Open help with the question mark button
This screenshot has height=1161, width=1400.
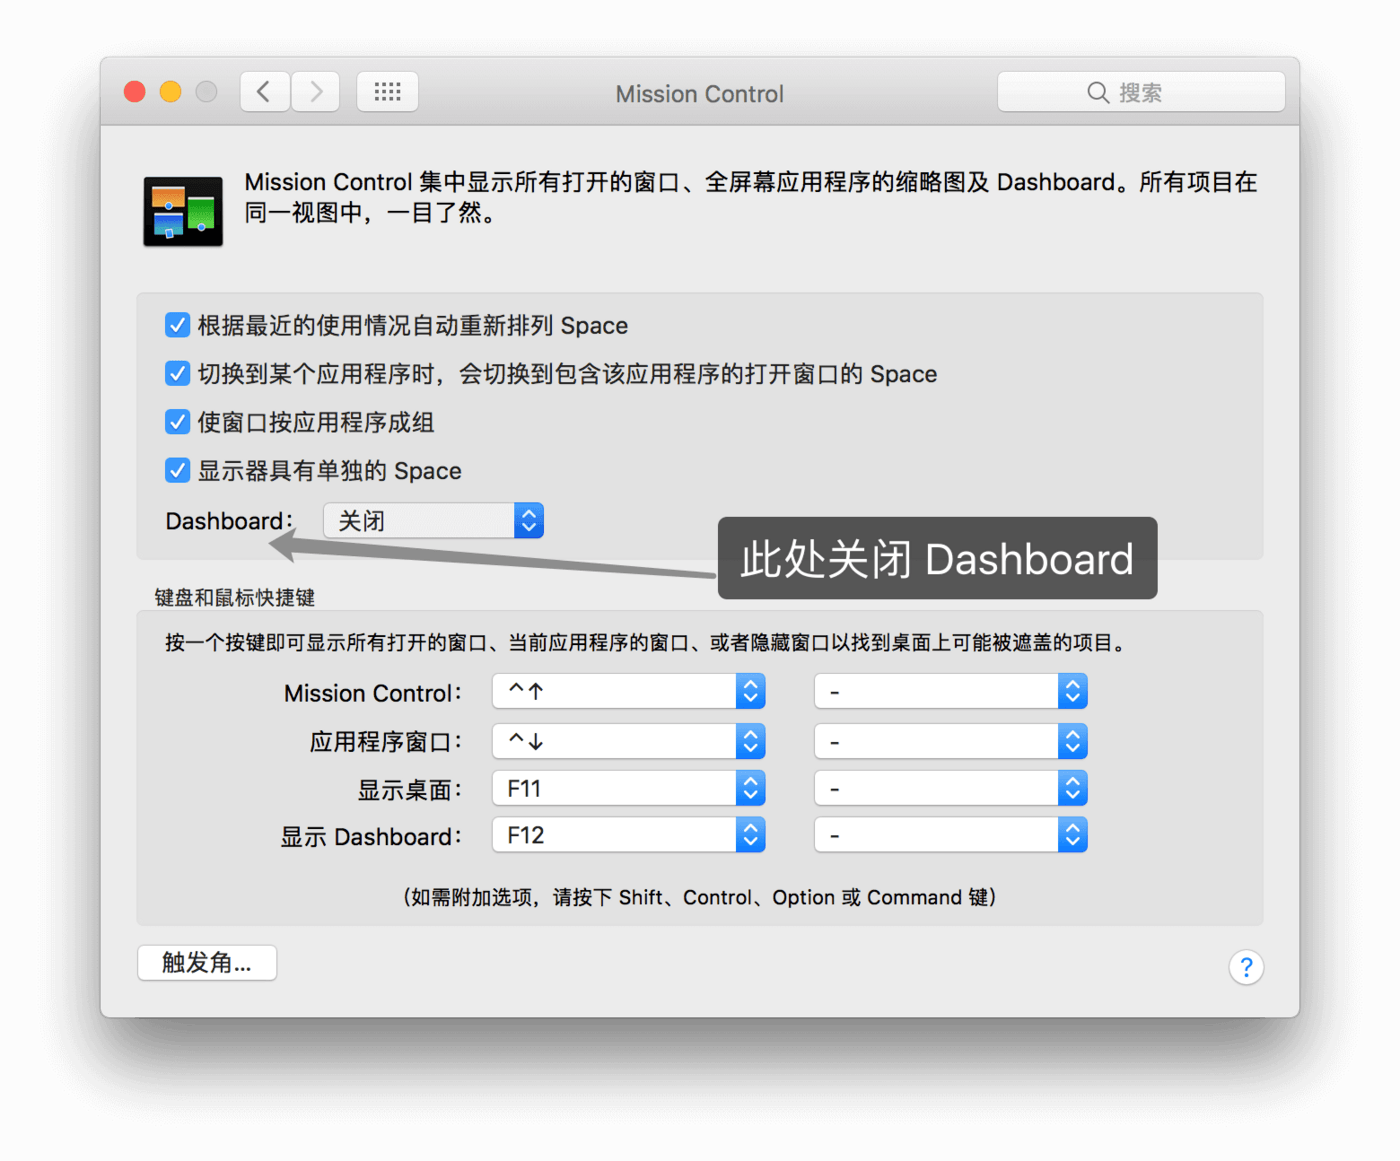click(1246, 967)
